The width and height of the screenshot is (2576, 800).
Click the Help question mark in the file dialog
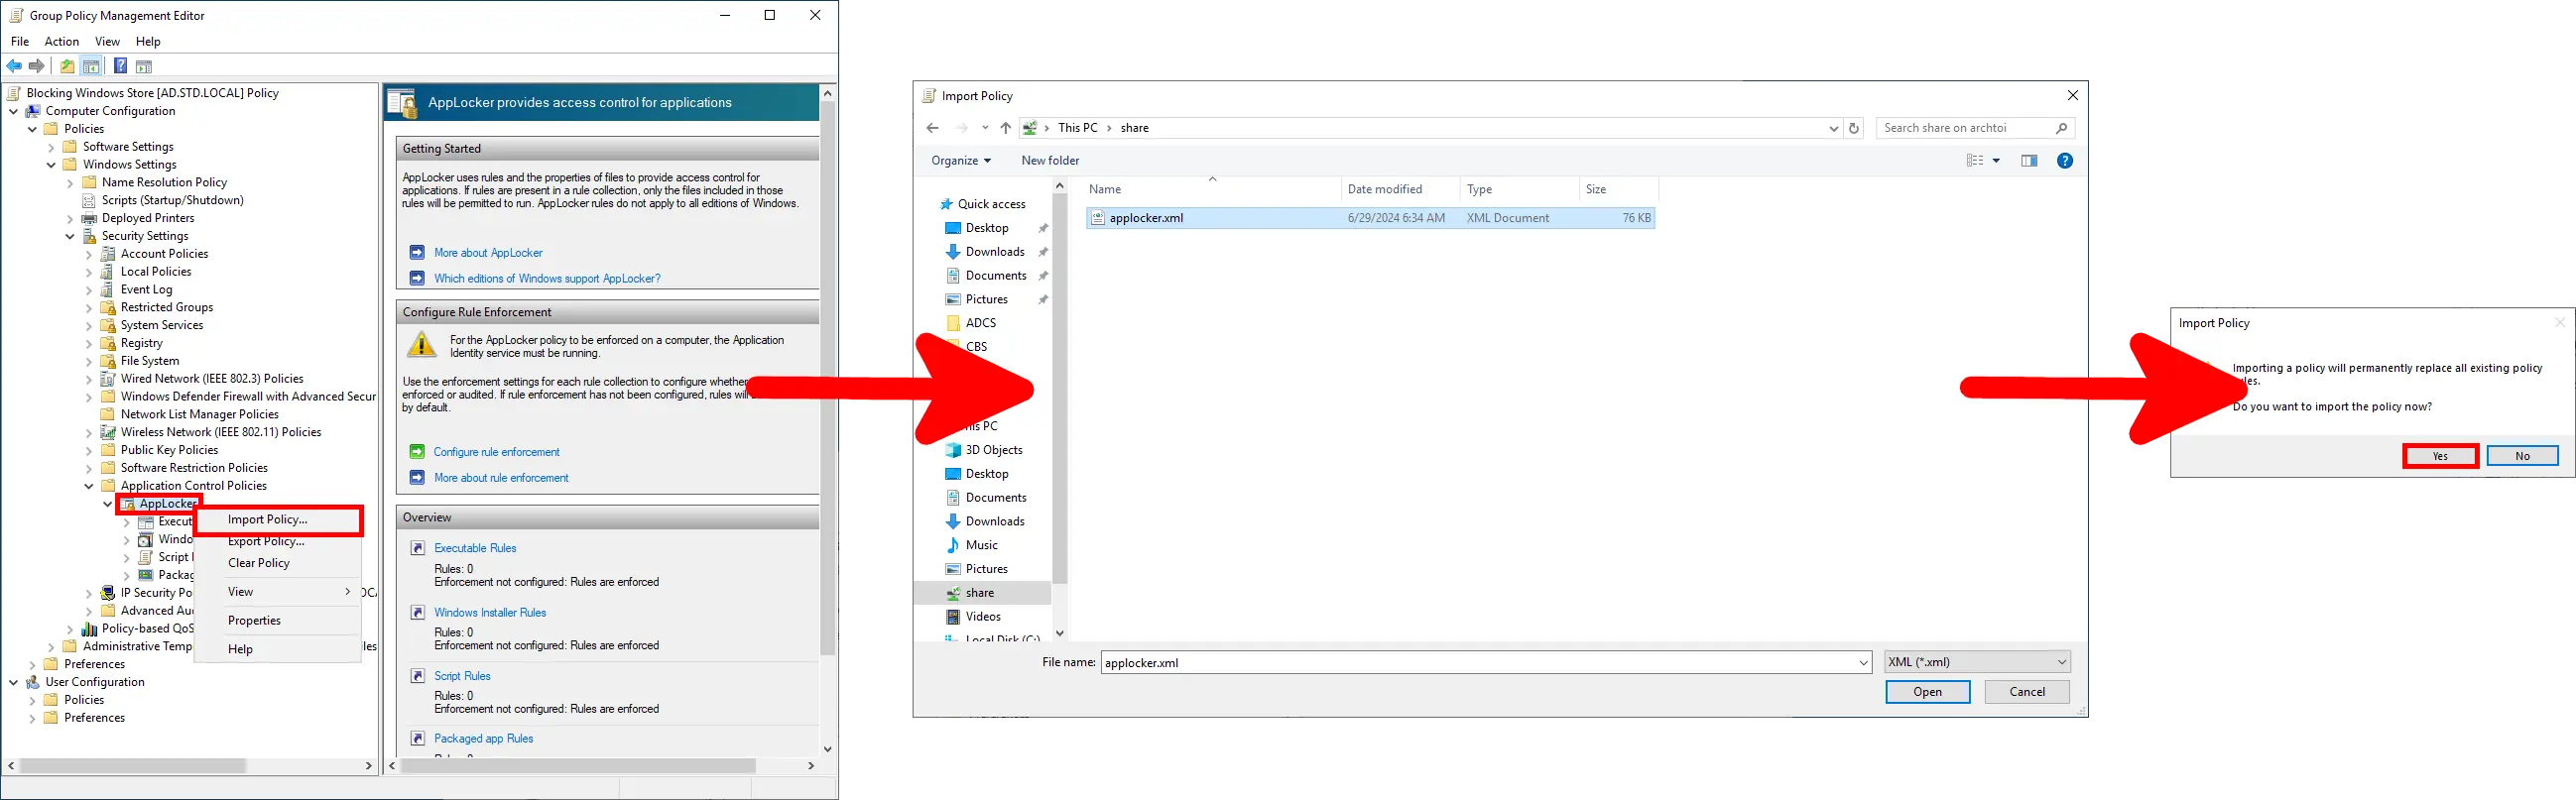coord(2065,161)
